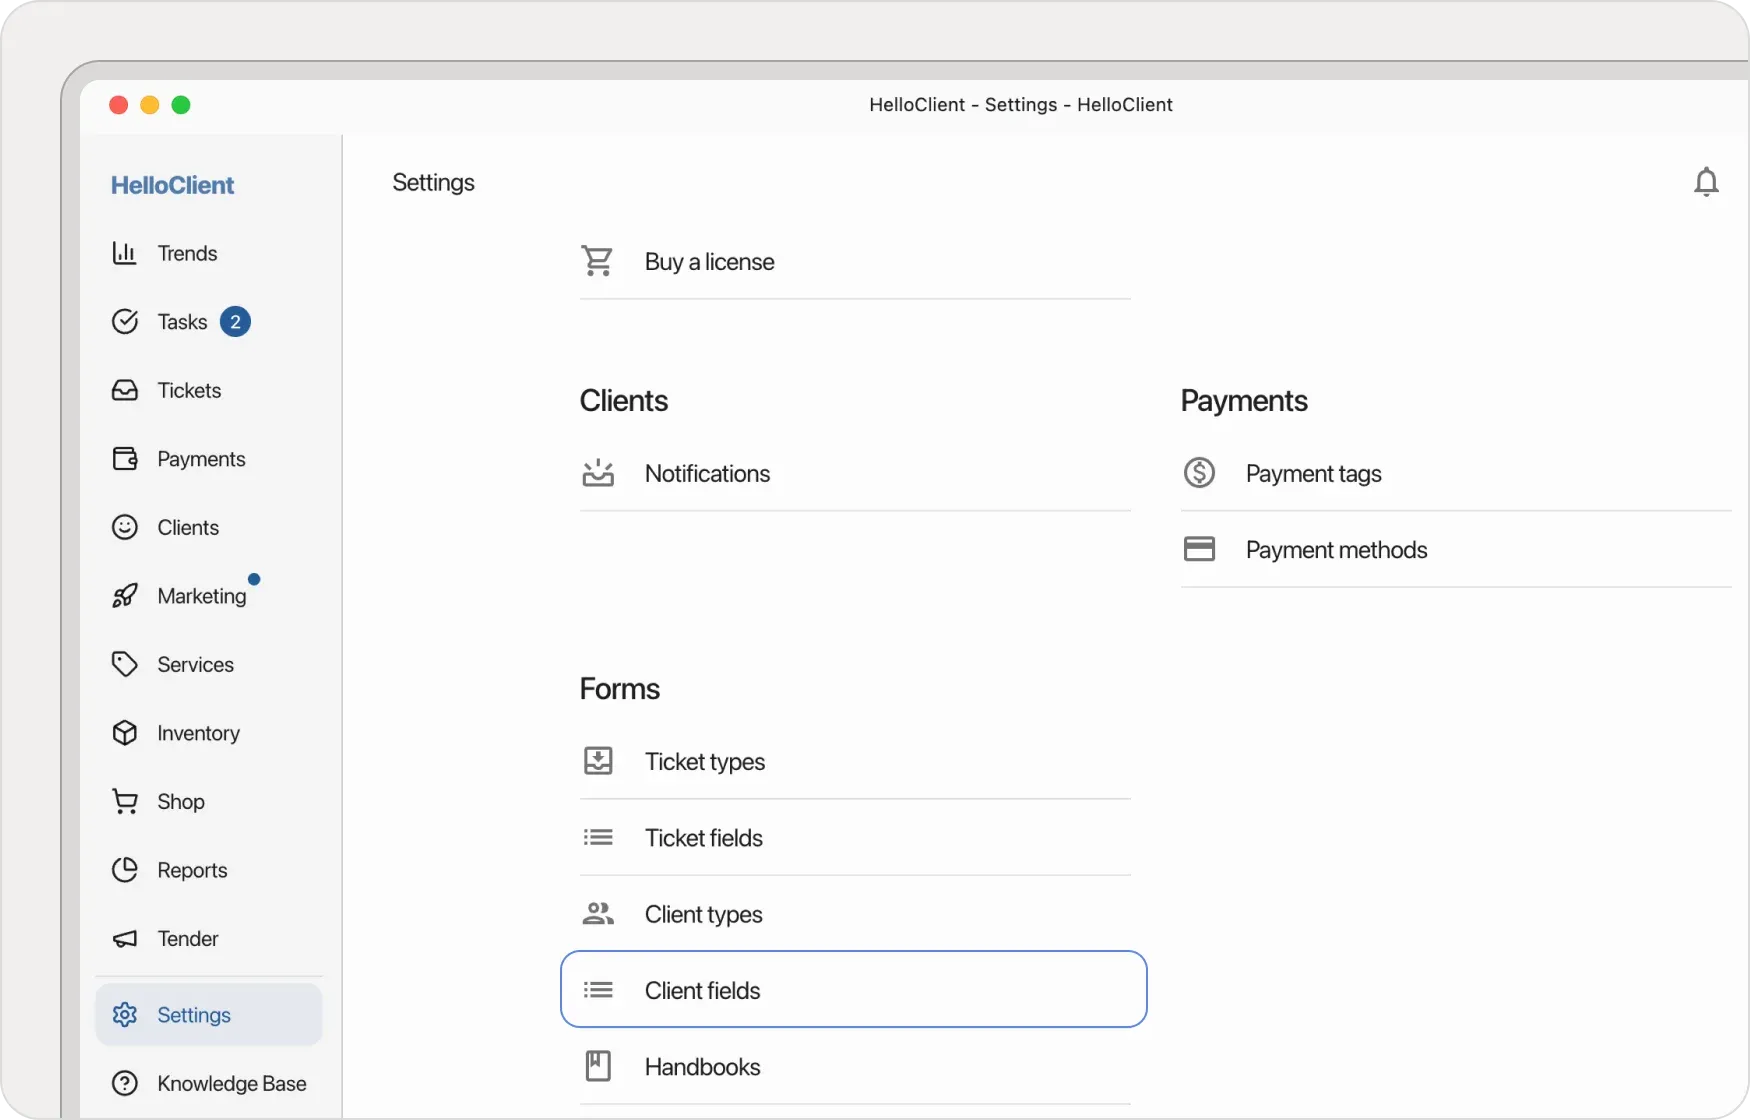Open Services from the sidebar
Screen dimensions: 1750x1120
pyautogui.click(x=194, y=664)
